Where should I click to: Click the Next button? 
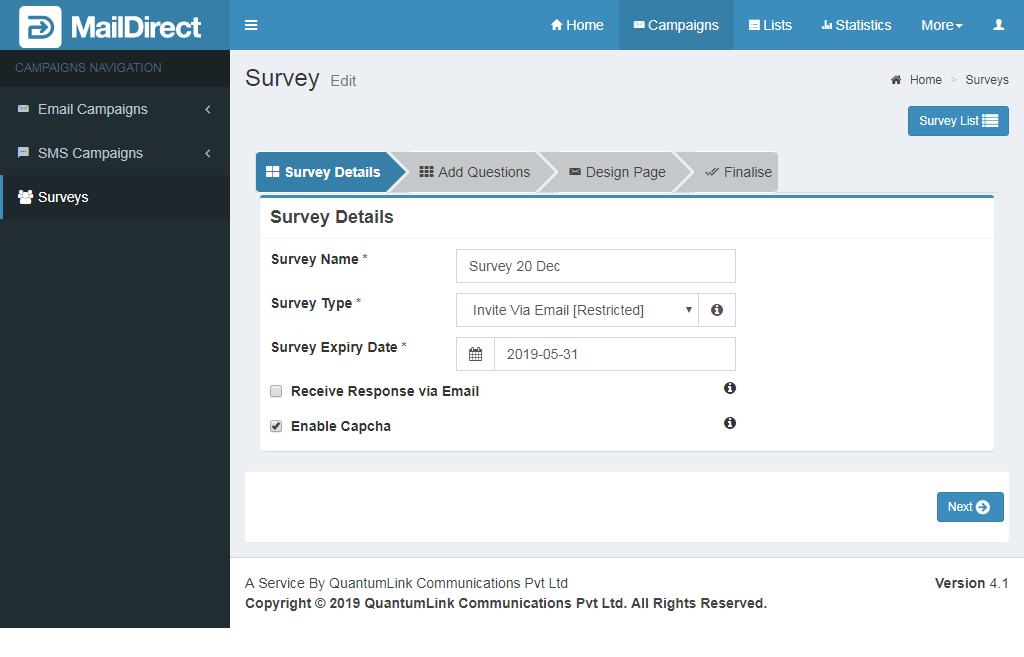[x=969, y=507]
